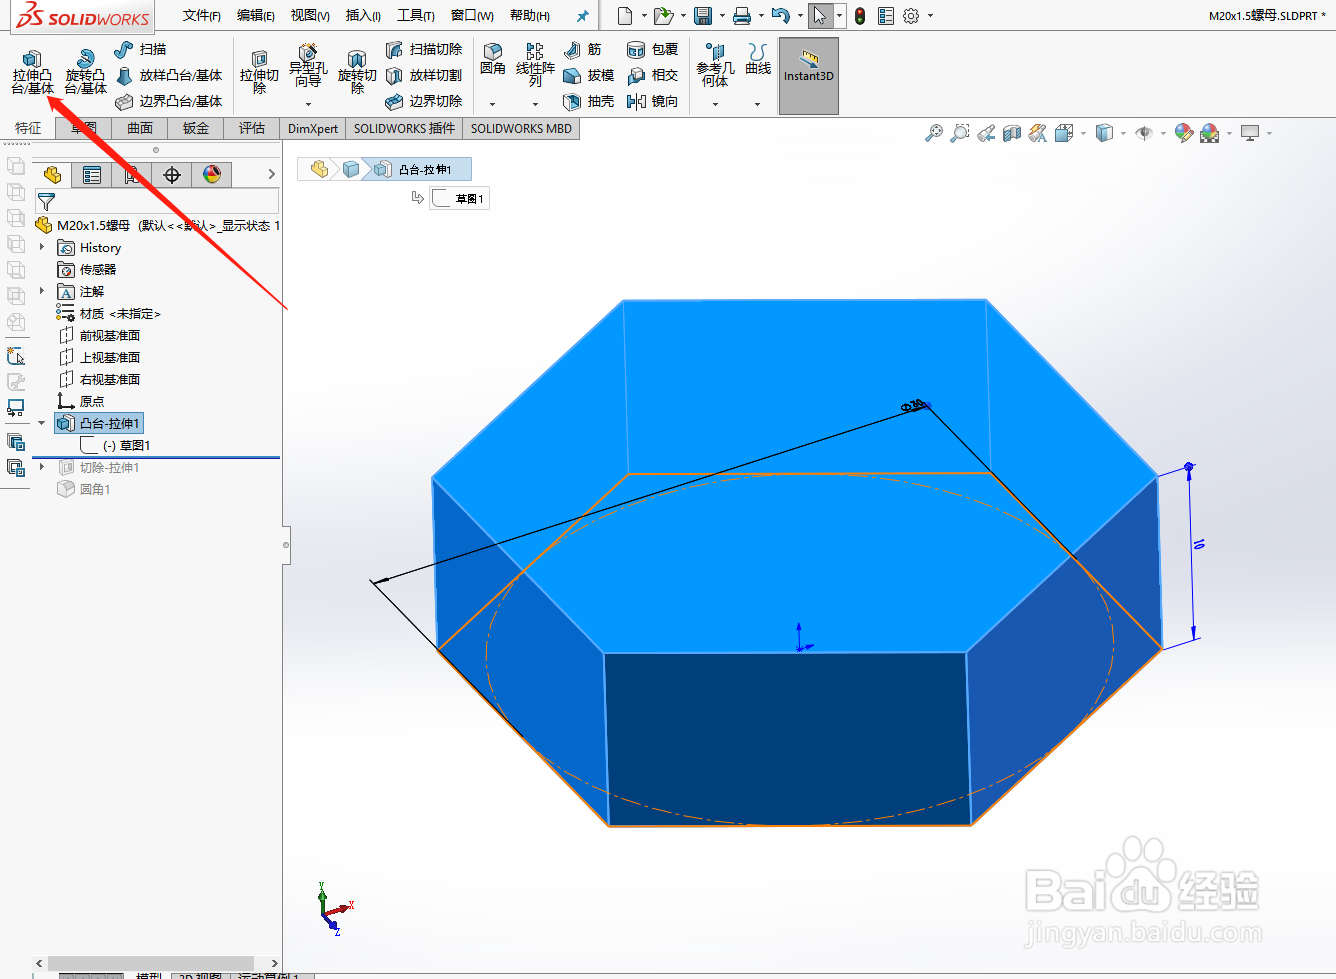This screenshot has width=1336, height=979.
Task: Switch to the 评估 evaluate tab
Action: click(x=252, y=128)
